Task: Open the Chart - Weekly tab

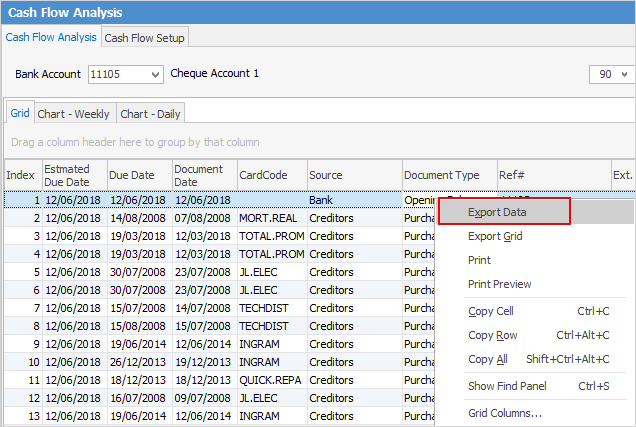Action: (75, 113)
